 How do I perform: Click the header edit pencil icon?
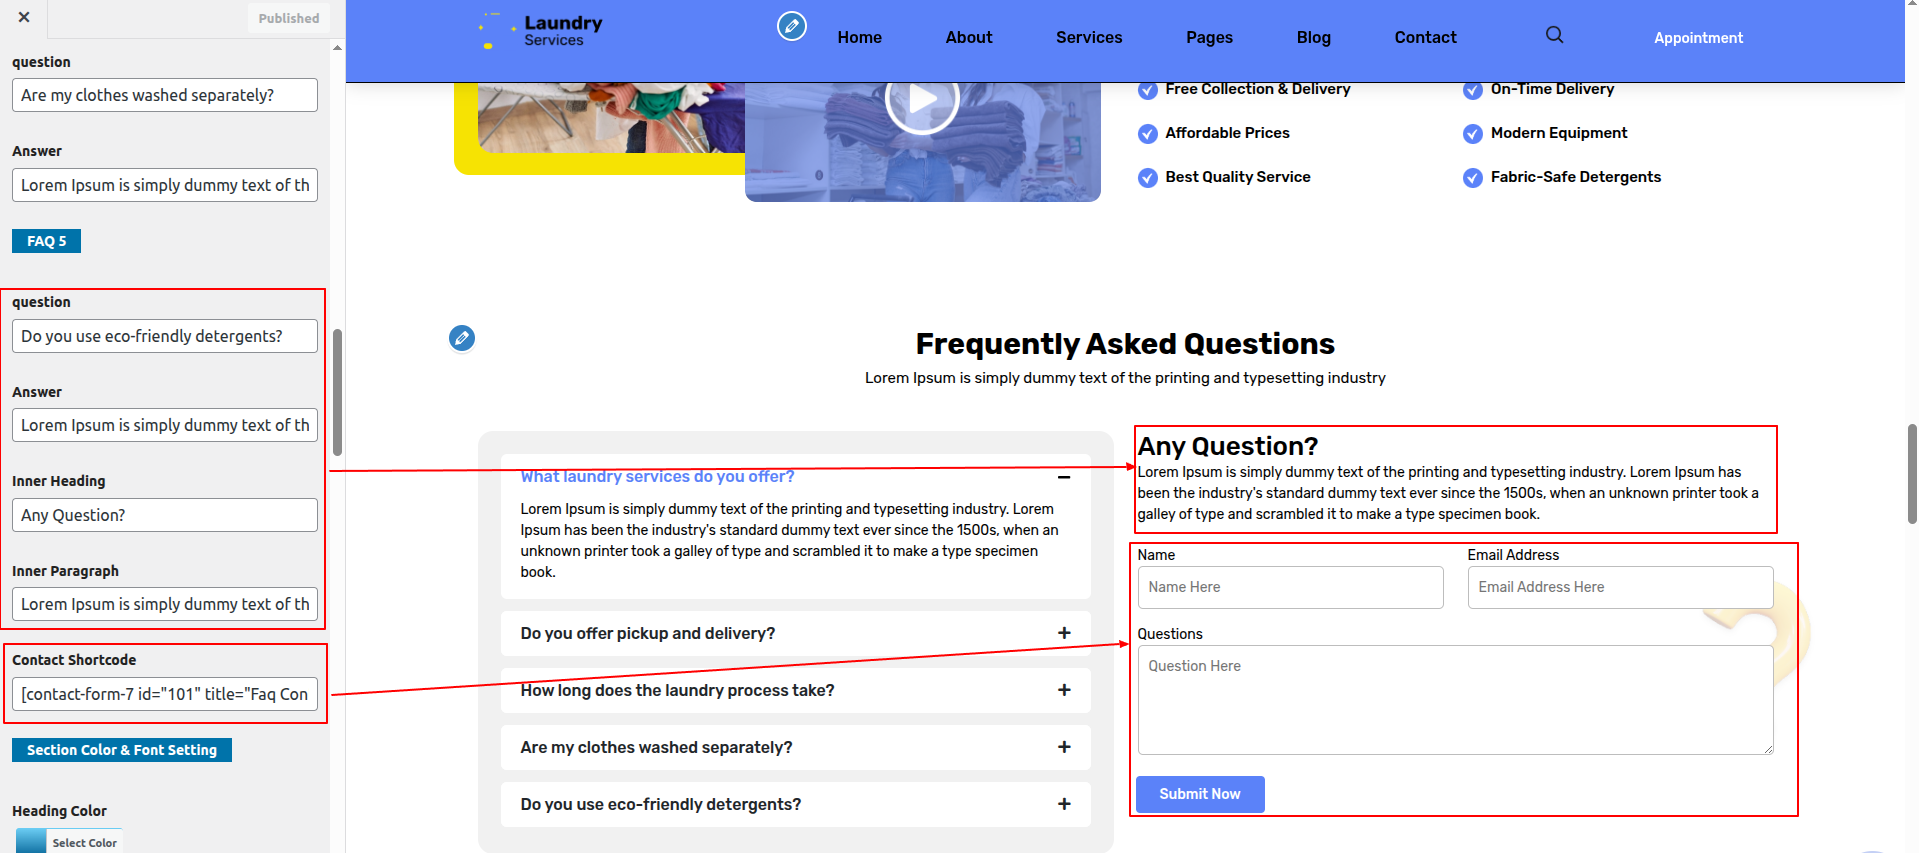pyautogui.click(x=791, y=26)
